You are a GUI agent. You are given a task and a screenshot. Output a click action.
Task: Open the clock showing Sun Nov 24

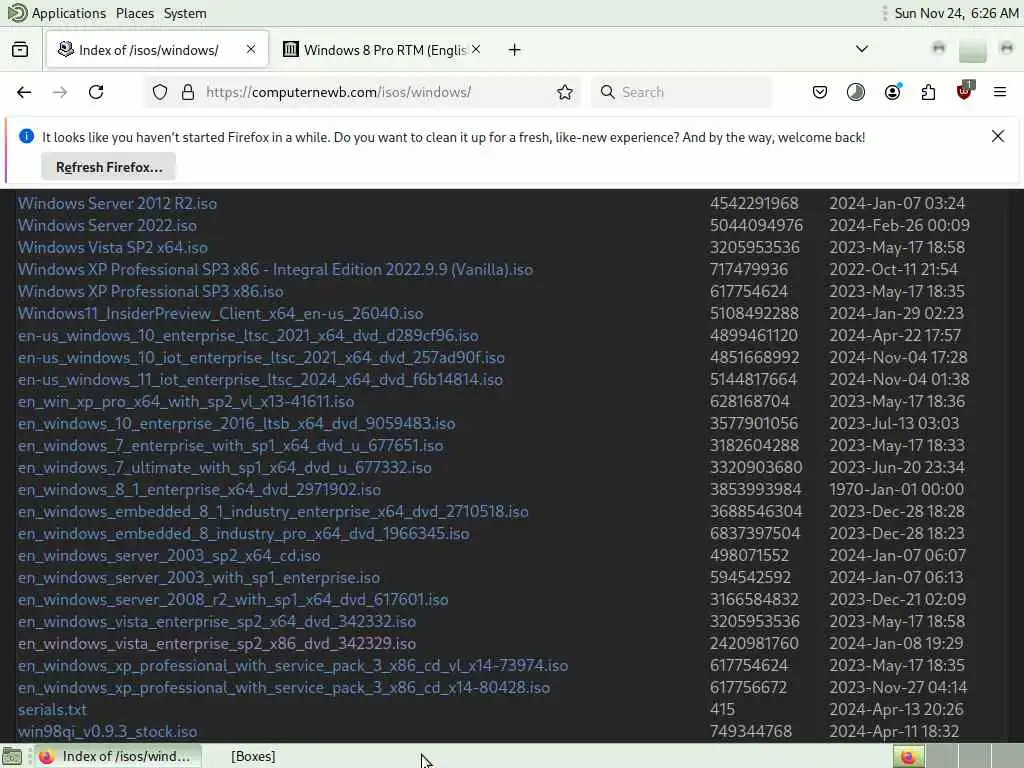(956, 13)
